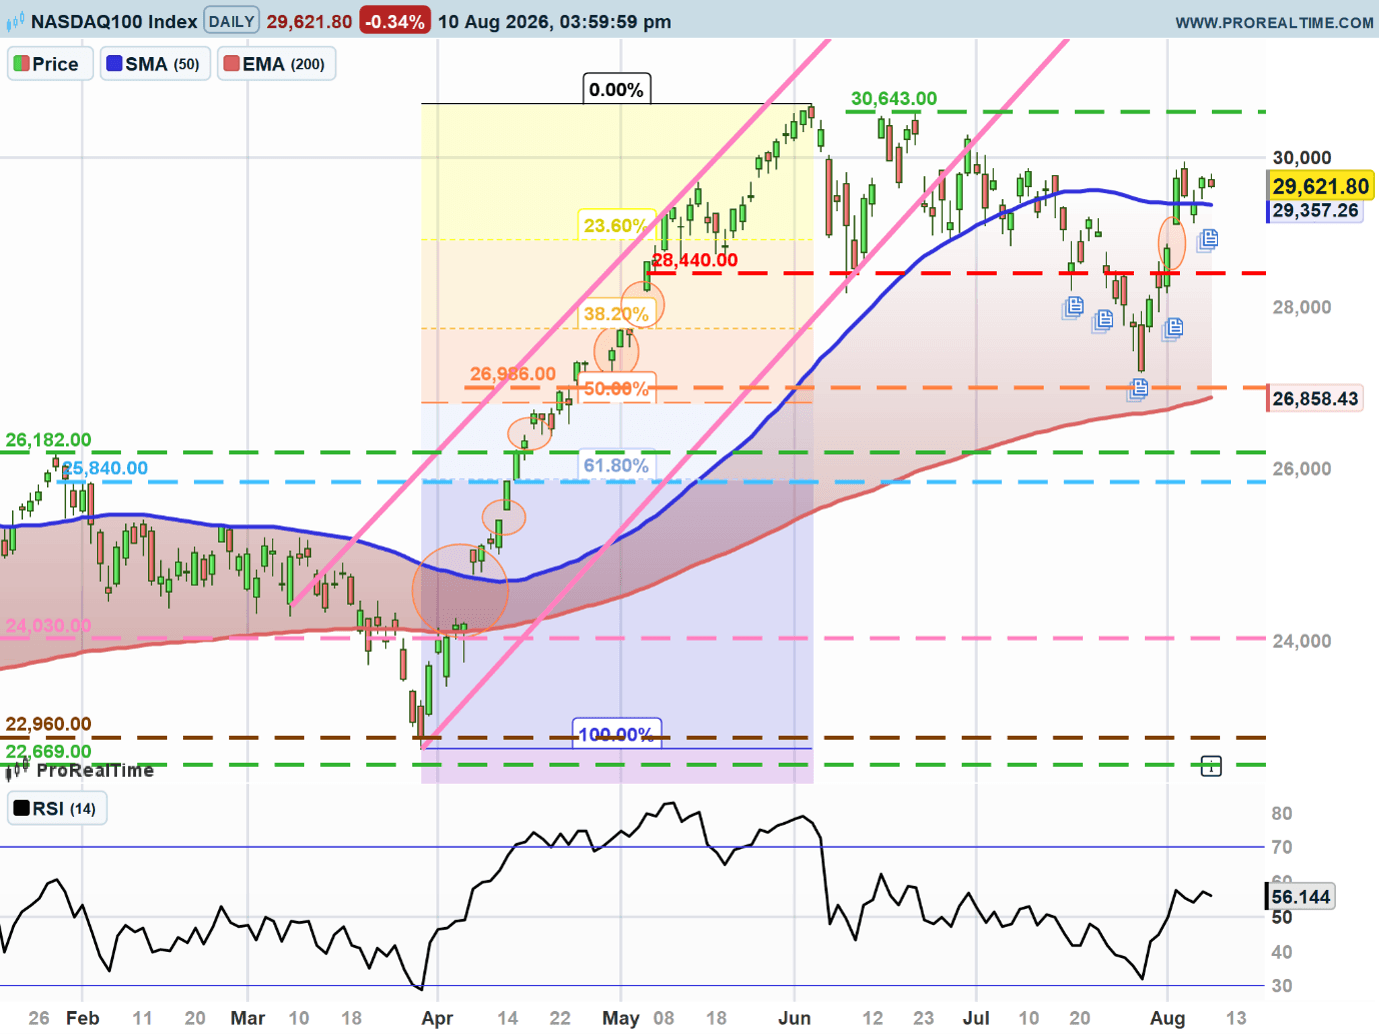
Task: Click the Aug label on the time axis
Action: [x=1167, y=1018]
